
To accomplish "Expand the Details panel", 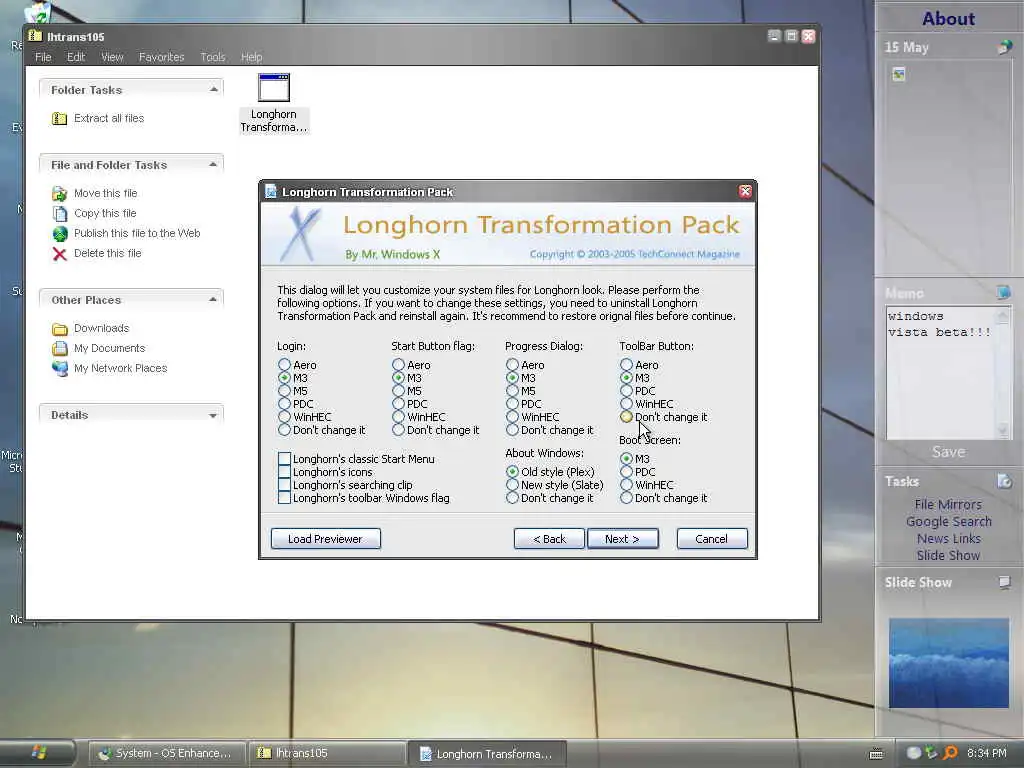I will (213, 415).
